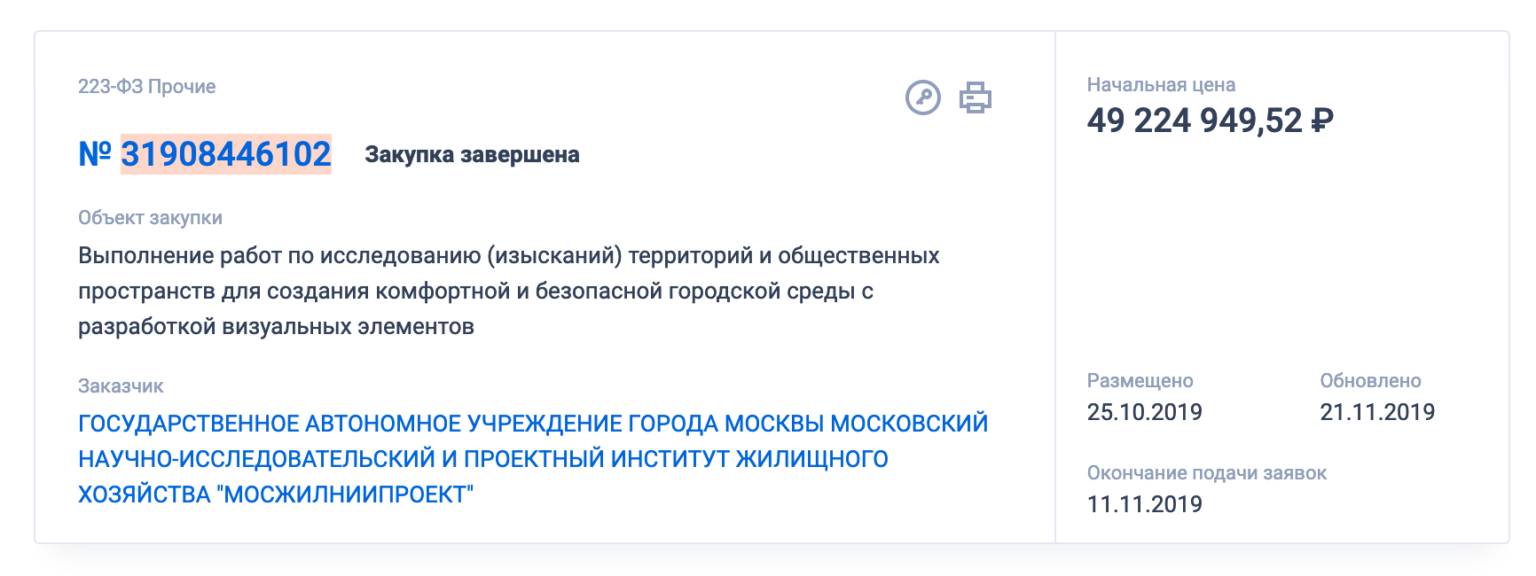The image size is (1536, 576).
Task: Select the Объект закупки heading
Action: coord(150,218)
